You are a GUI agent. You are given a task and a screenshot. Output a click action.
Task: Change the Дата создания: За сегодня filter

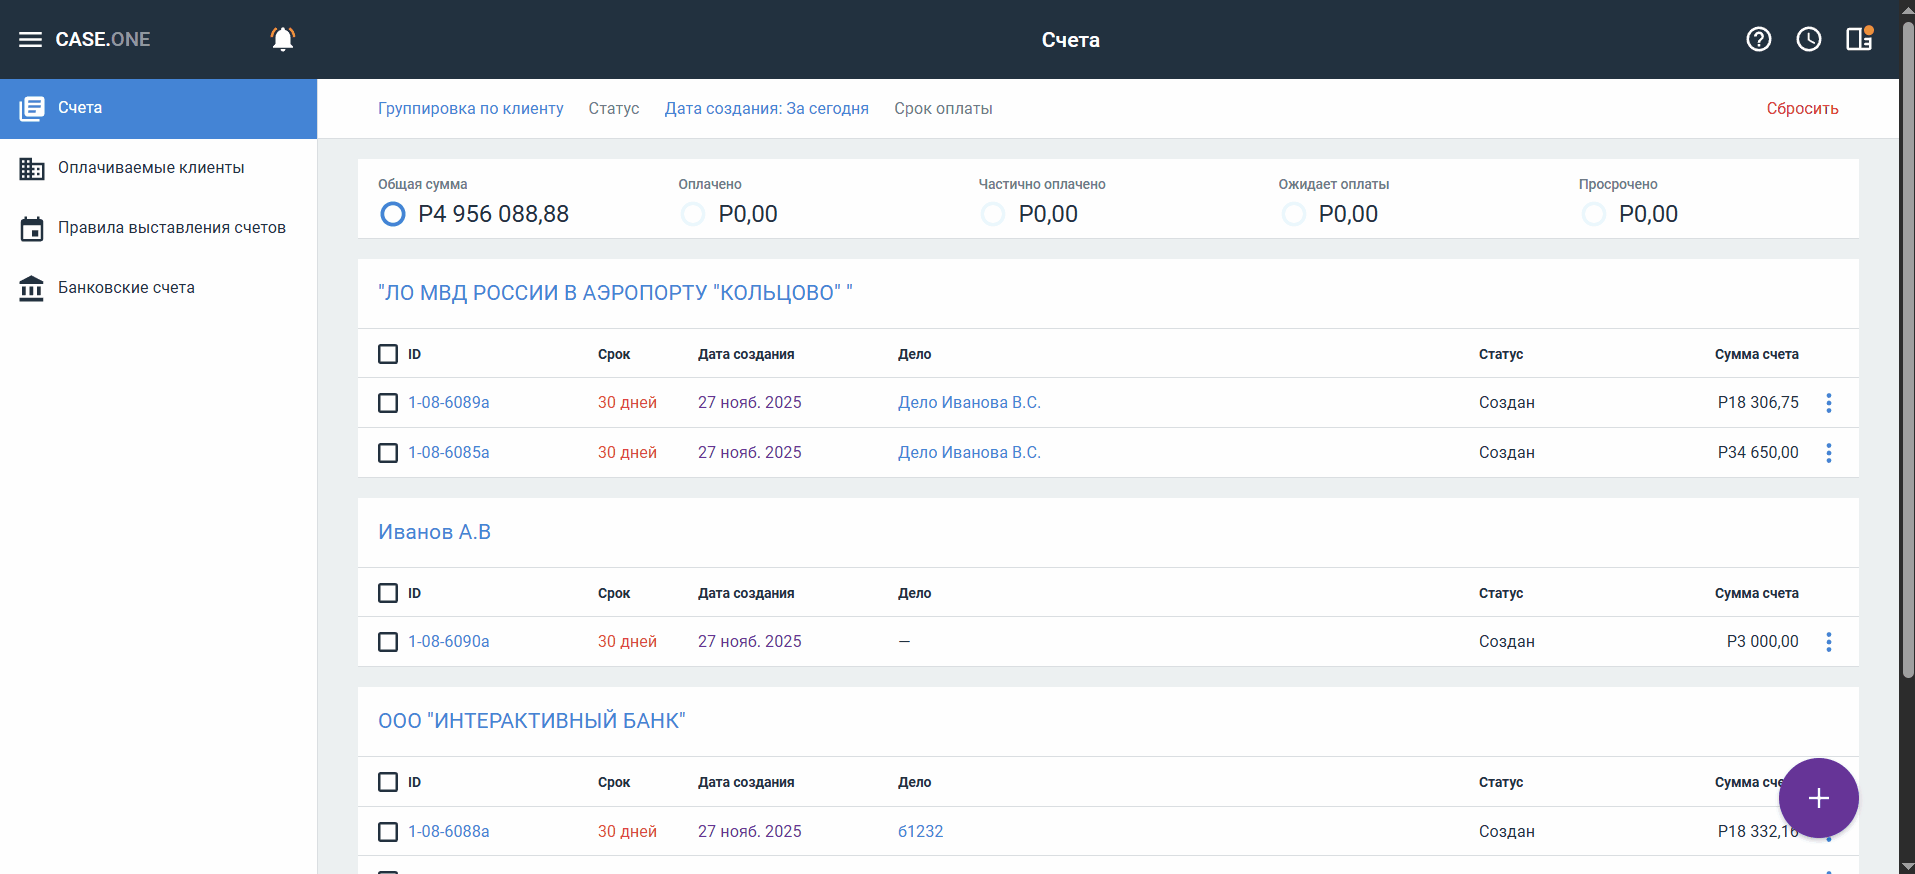(x=766, y=109)
